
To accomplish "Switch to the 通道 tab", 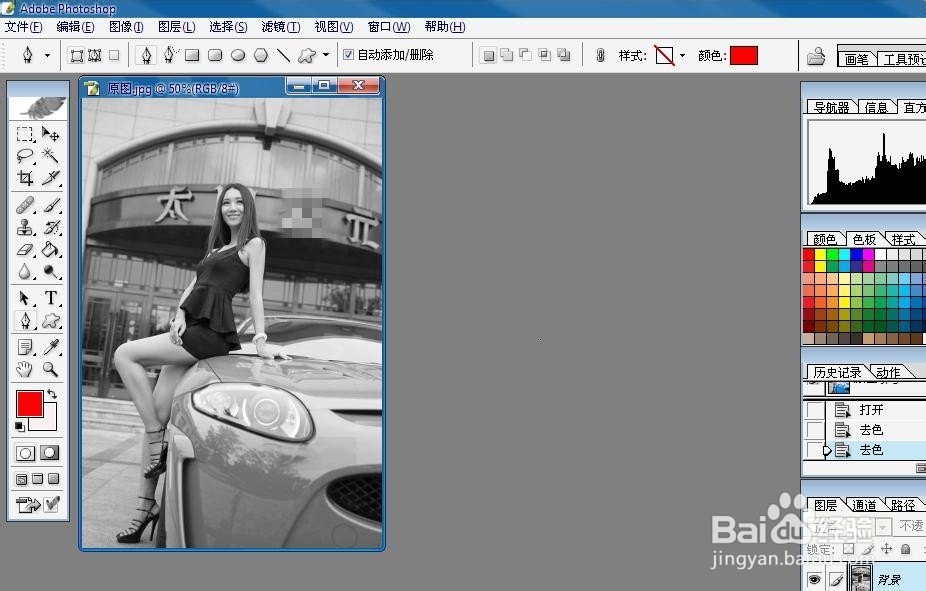I will click(864, 505).
